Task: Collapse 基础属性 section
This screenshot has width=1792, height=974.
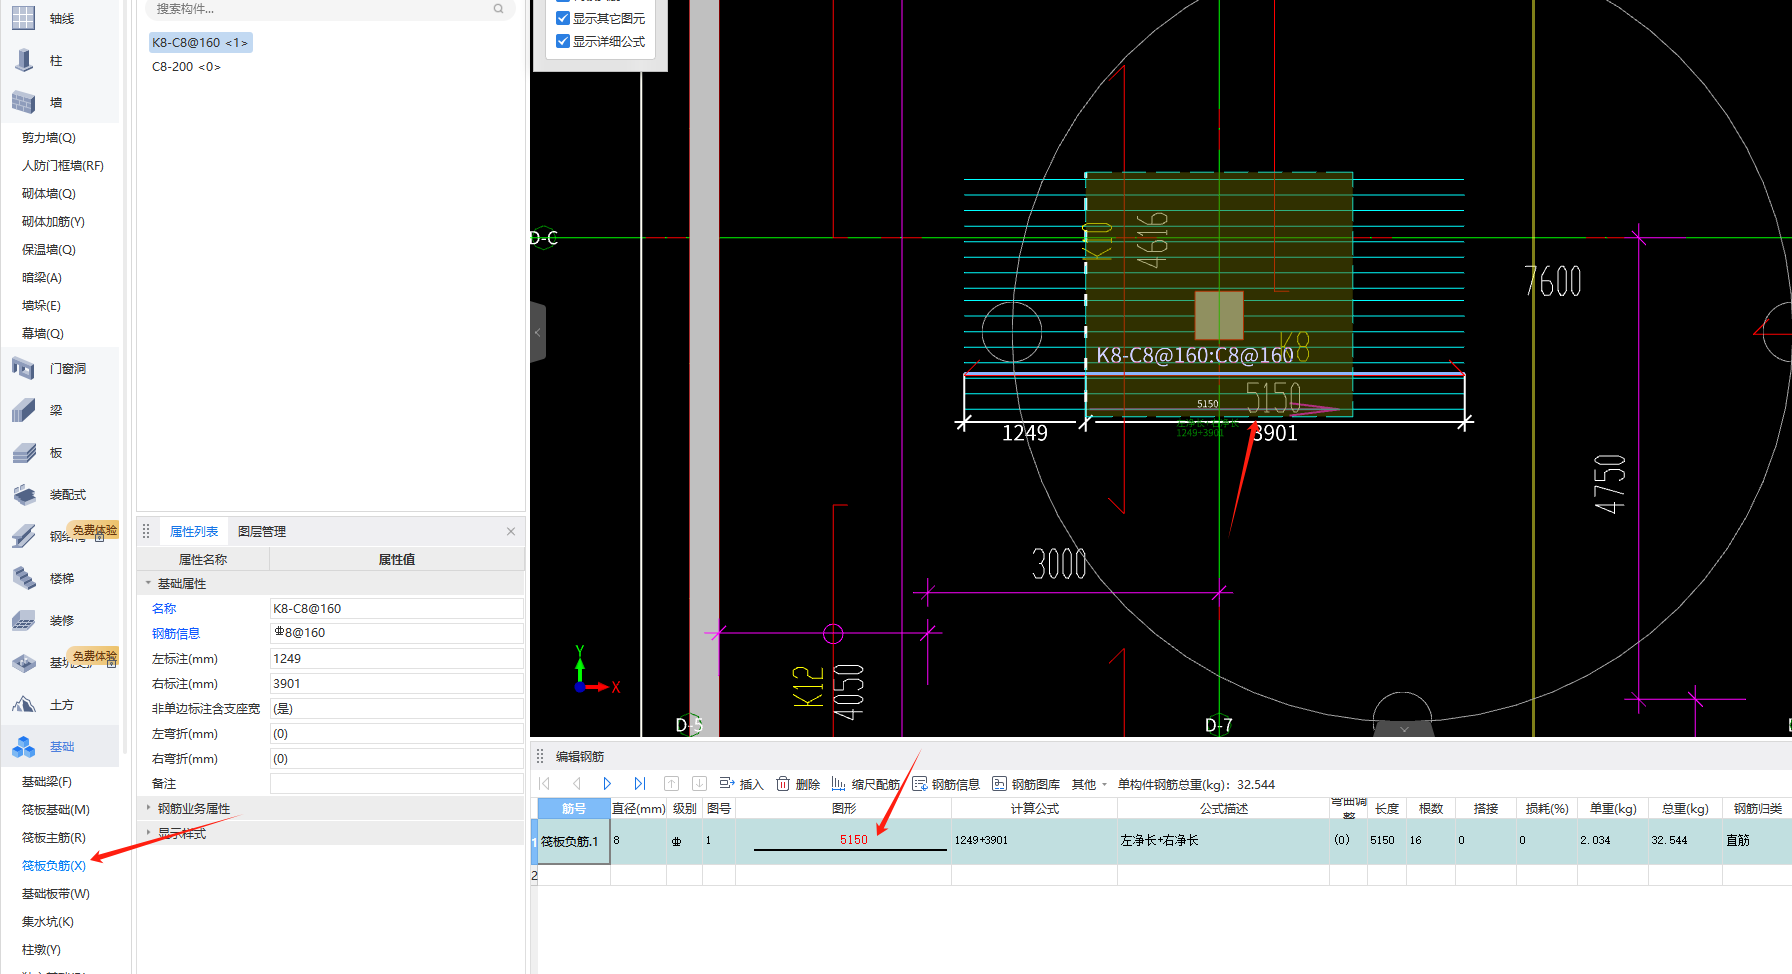Action: [149, 583]
